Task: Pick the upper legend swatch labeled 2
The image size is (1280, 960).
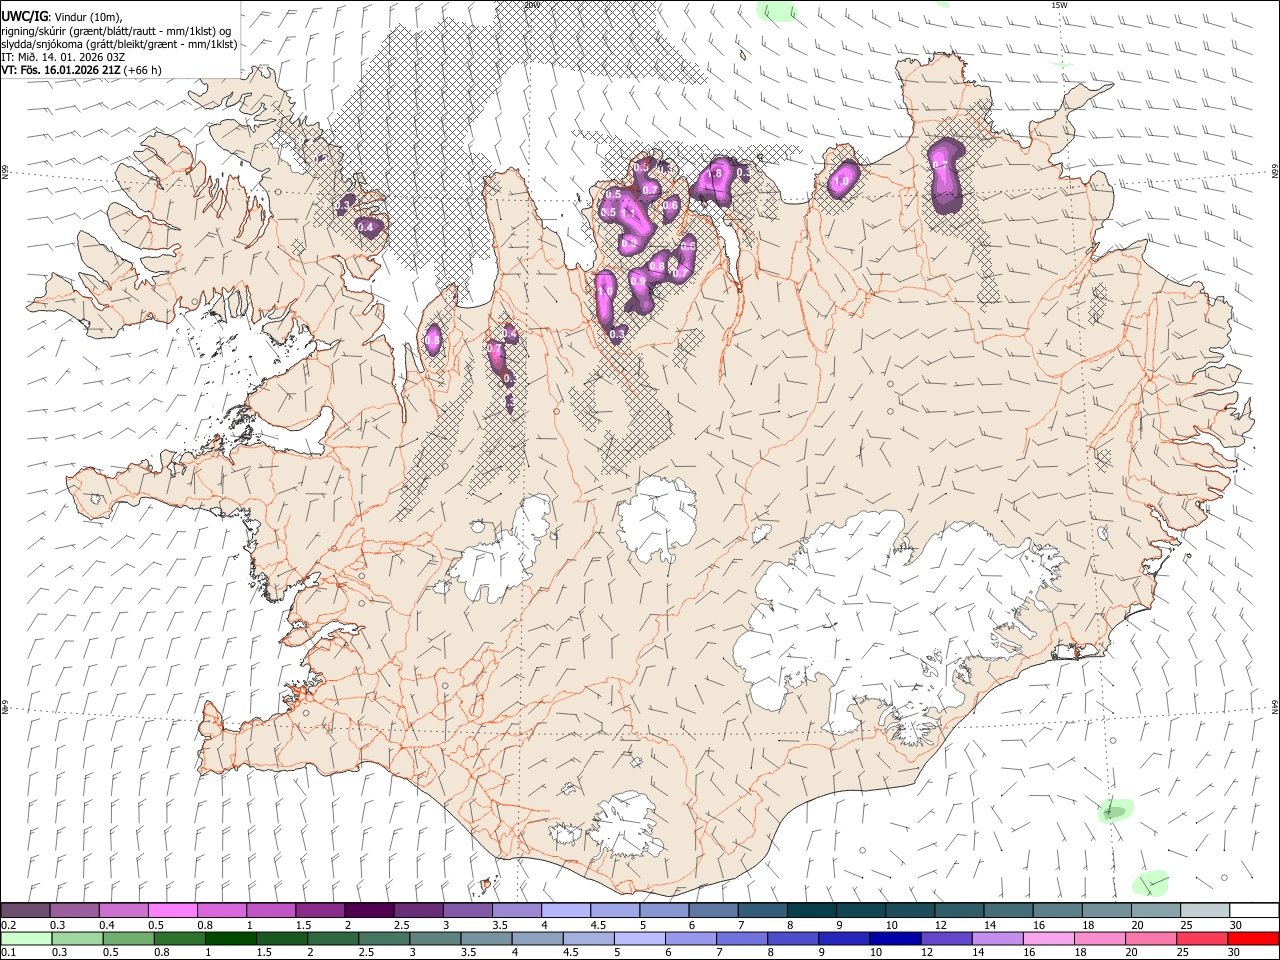Action: 369,910
